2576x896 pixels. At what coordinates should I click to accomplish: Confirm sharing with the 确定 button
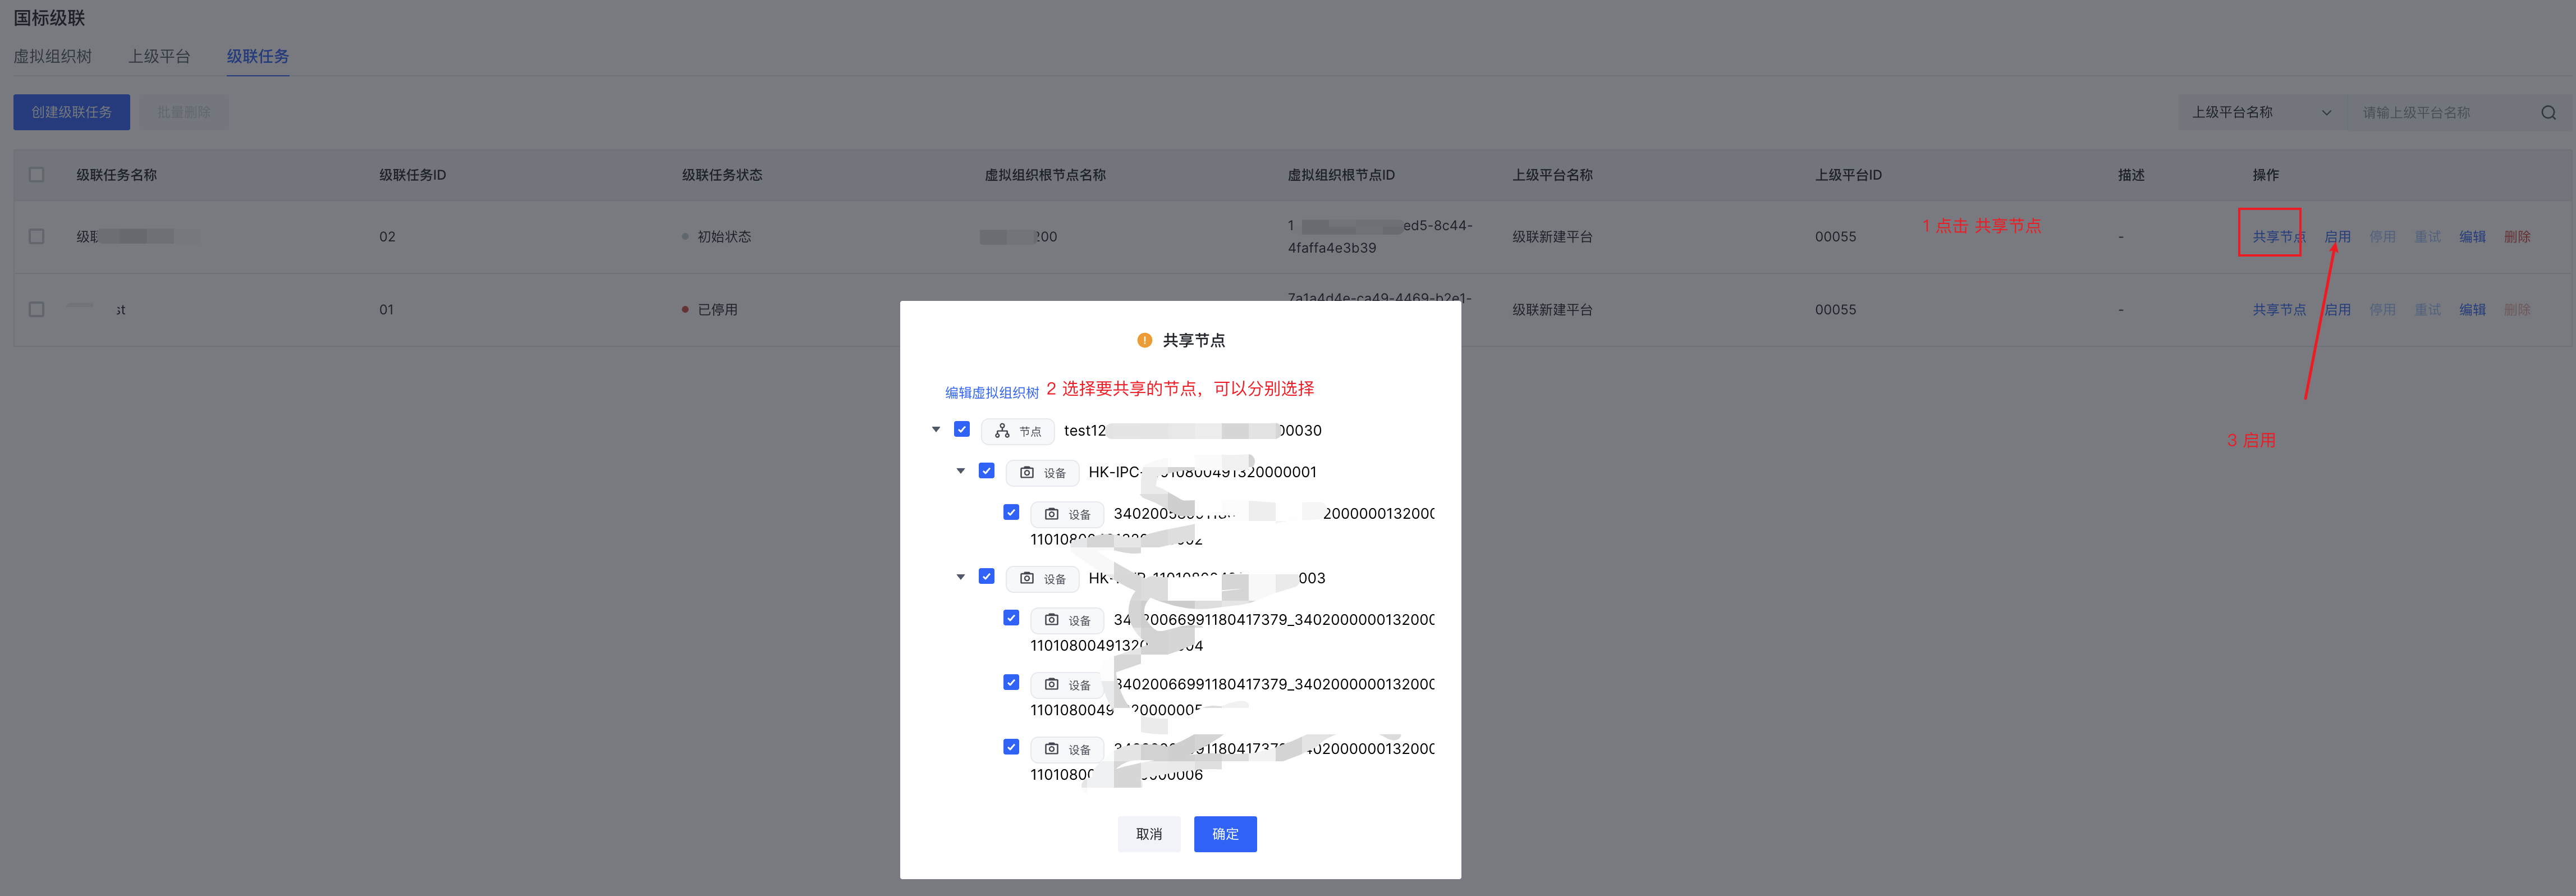(x=1225, y=834)
